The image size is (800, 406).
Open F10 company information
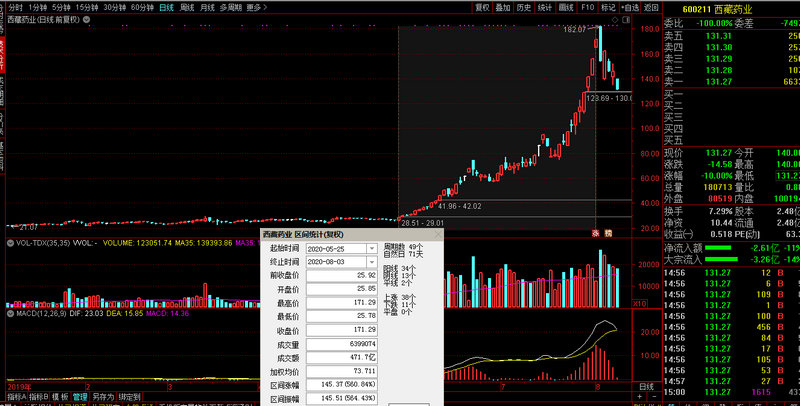click(x=588, y=7)
